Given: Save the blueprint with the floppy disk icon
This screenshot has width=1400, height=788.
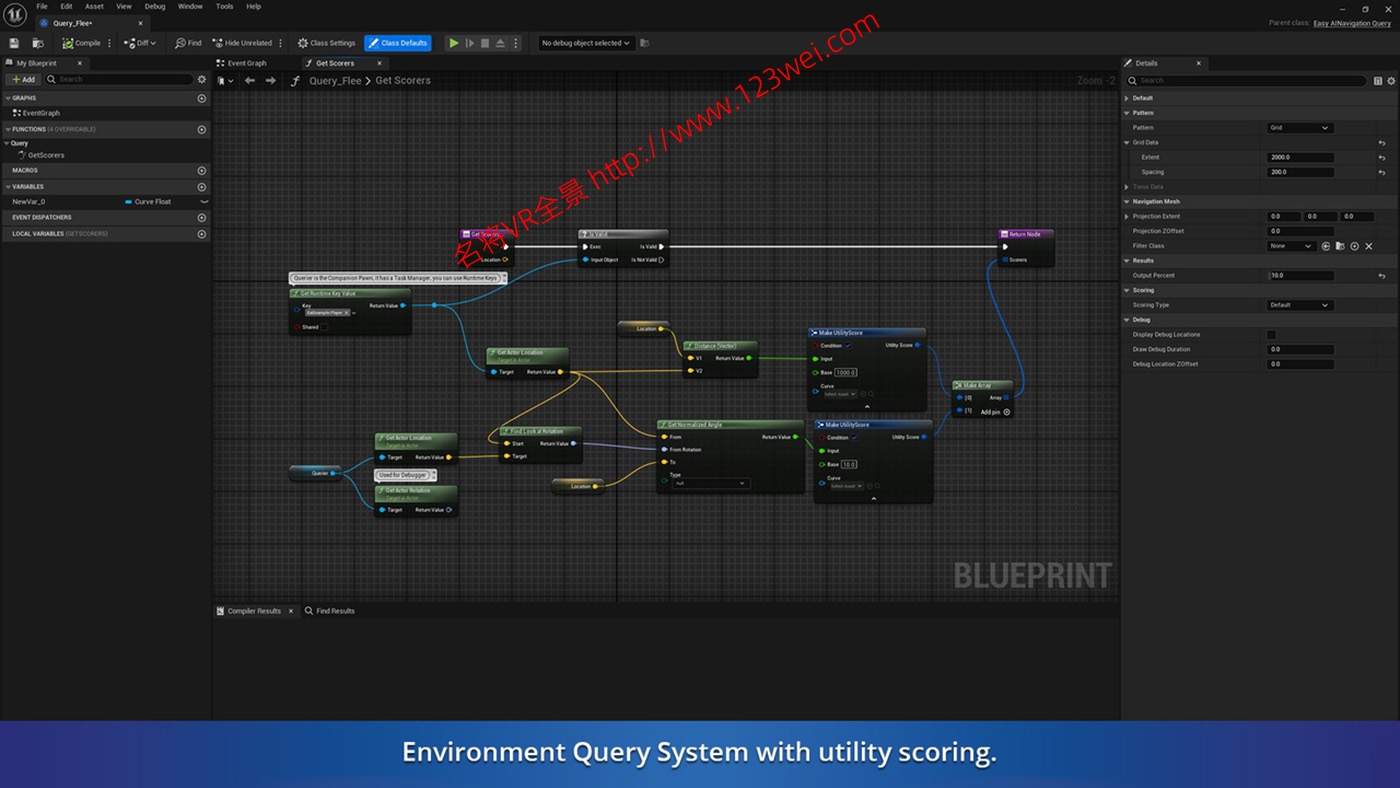Looking at the screenshot, I should [14, 43].
